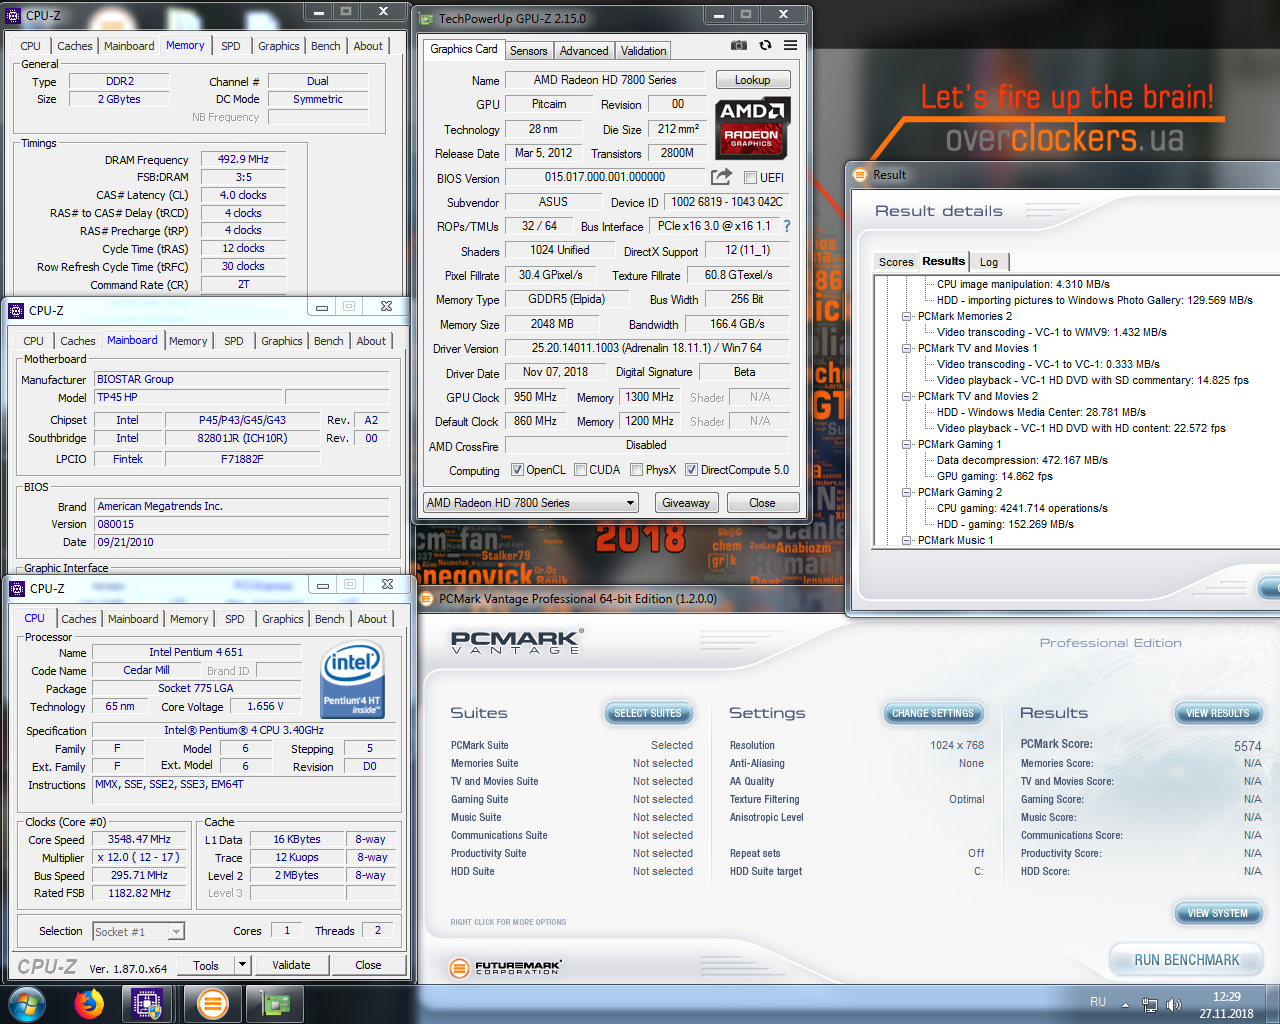
Task: Toggle the DirectCompute 5.0 checkbox
Action: 691,470
